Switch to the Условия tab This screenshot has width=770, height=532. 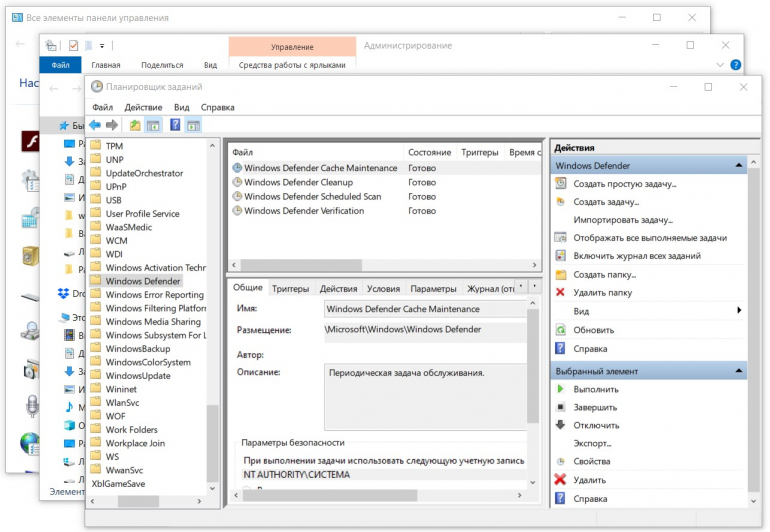click(384, 289)
